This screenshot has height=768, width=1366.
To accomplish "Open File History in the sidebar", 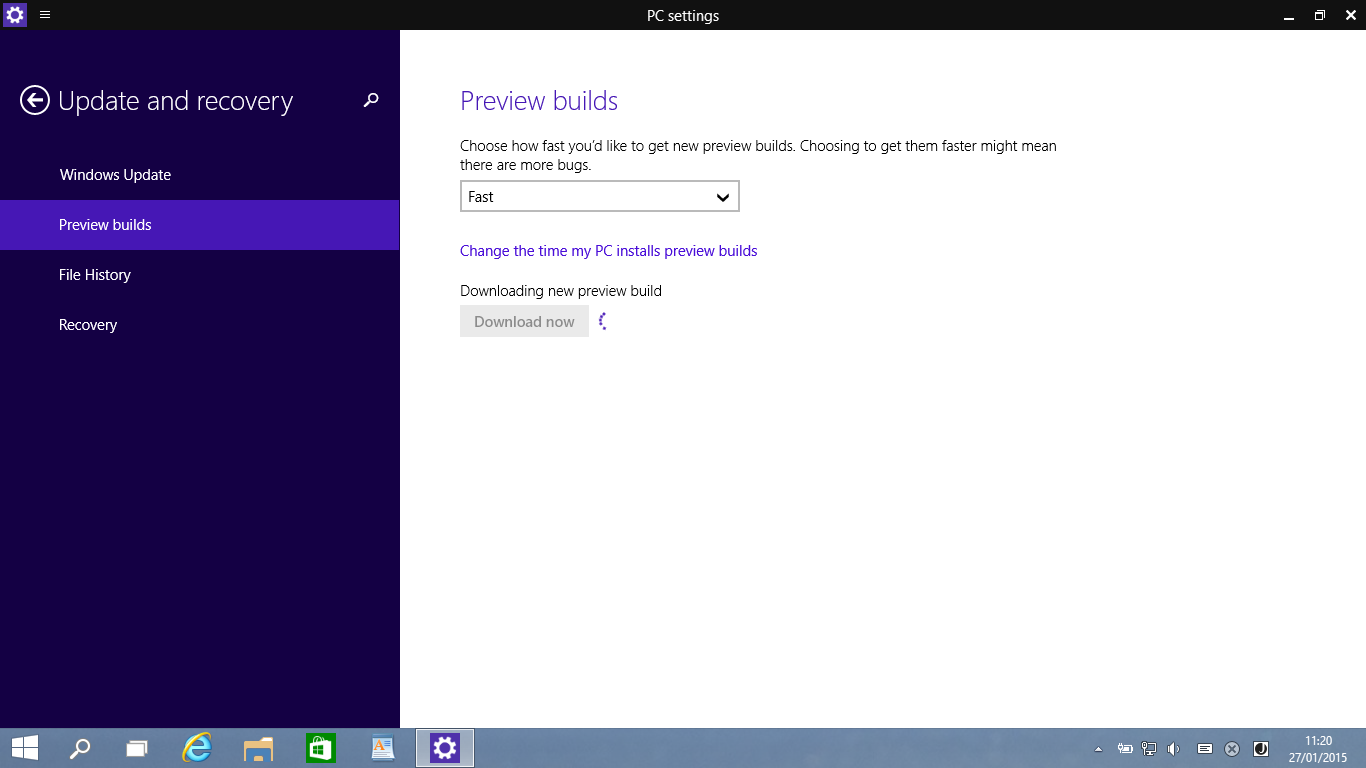I will (x=95, y=275).
